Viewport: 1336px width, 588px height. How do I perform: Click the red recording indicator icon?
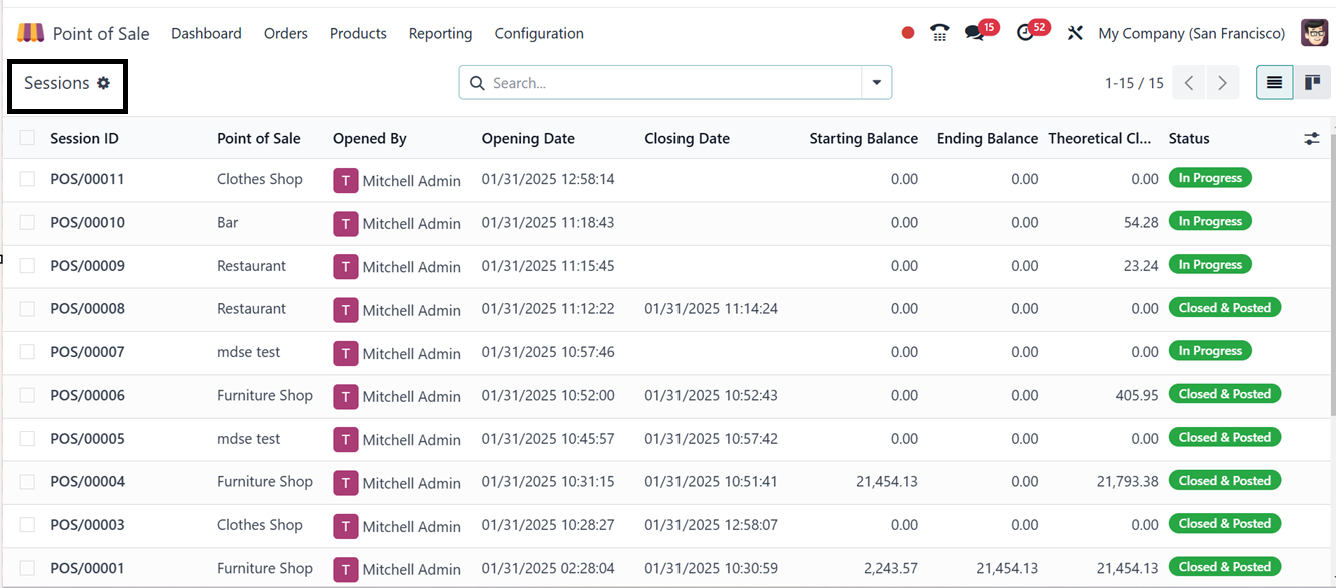908,33
